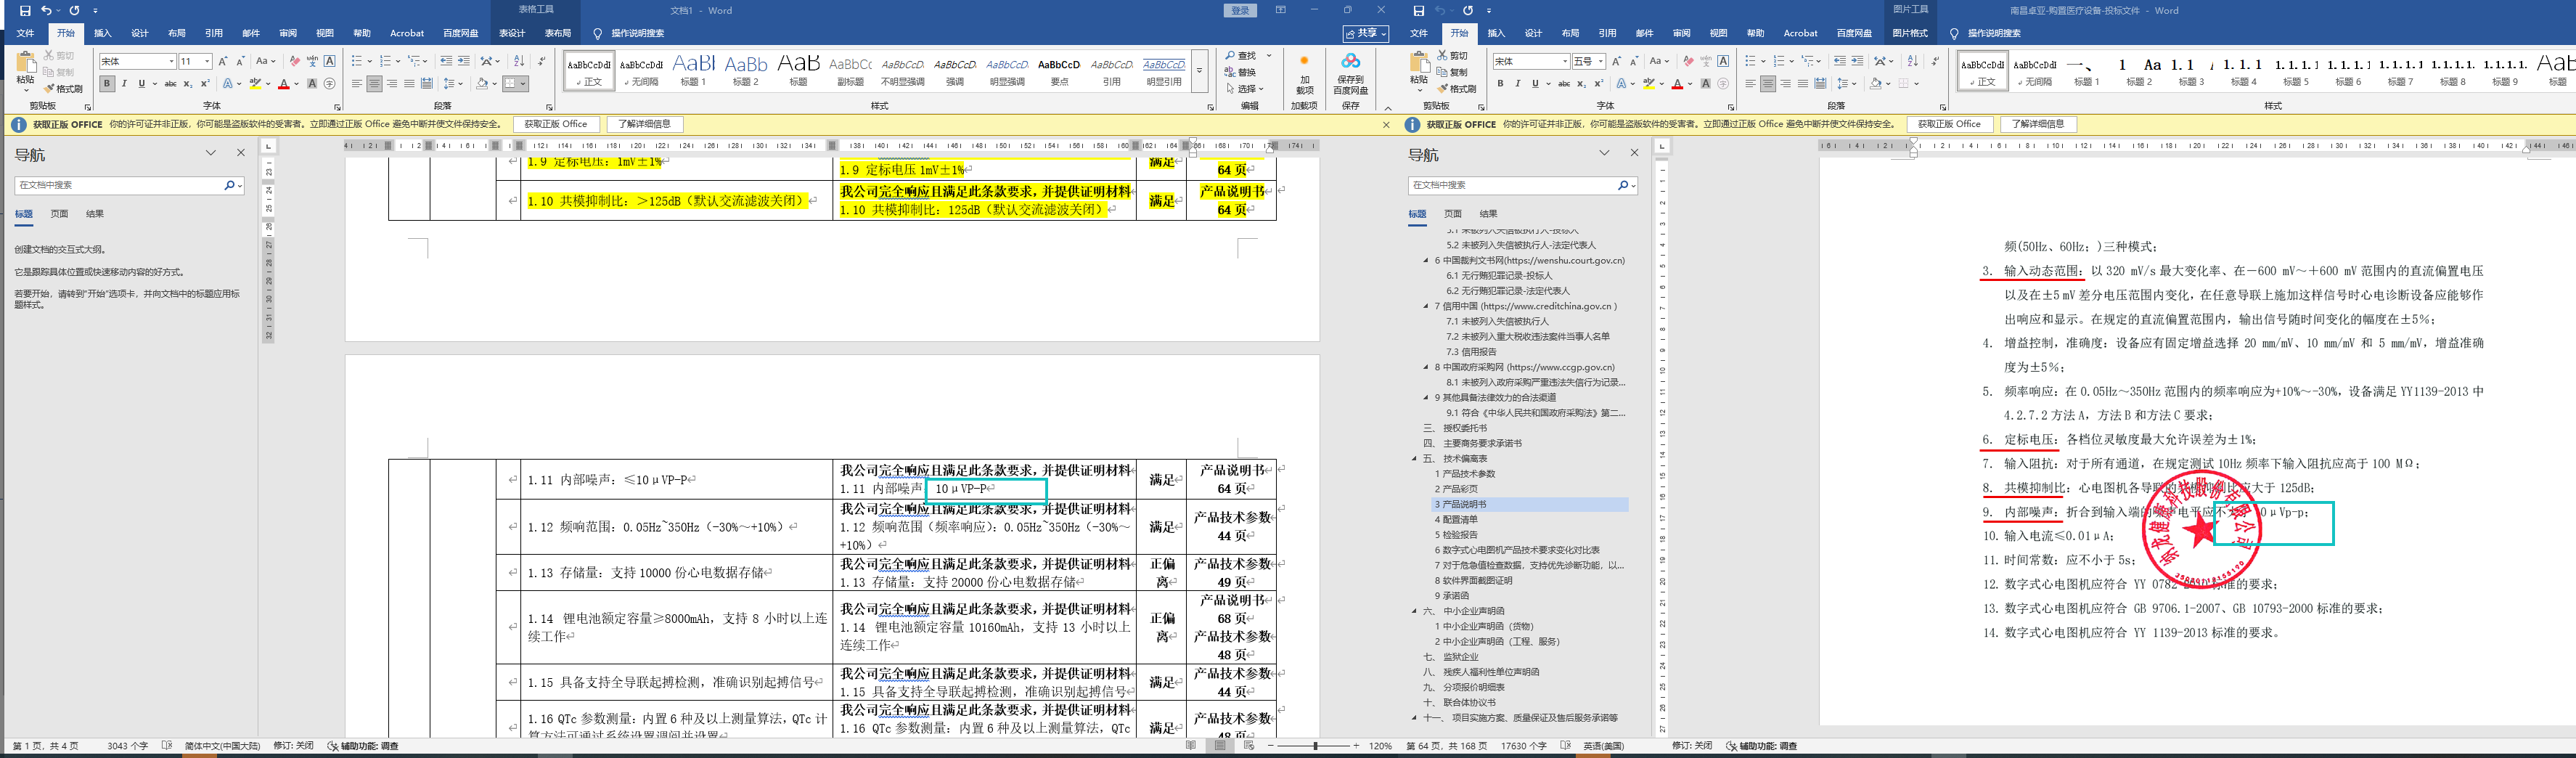Toggle track changes status 修订: 关闭 in the 文档1 window
The width and height of the screenshot is (2576, 758).
pyautogui.click(x=293, y=746)
